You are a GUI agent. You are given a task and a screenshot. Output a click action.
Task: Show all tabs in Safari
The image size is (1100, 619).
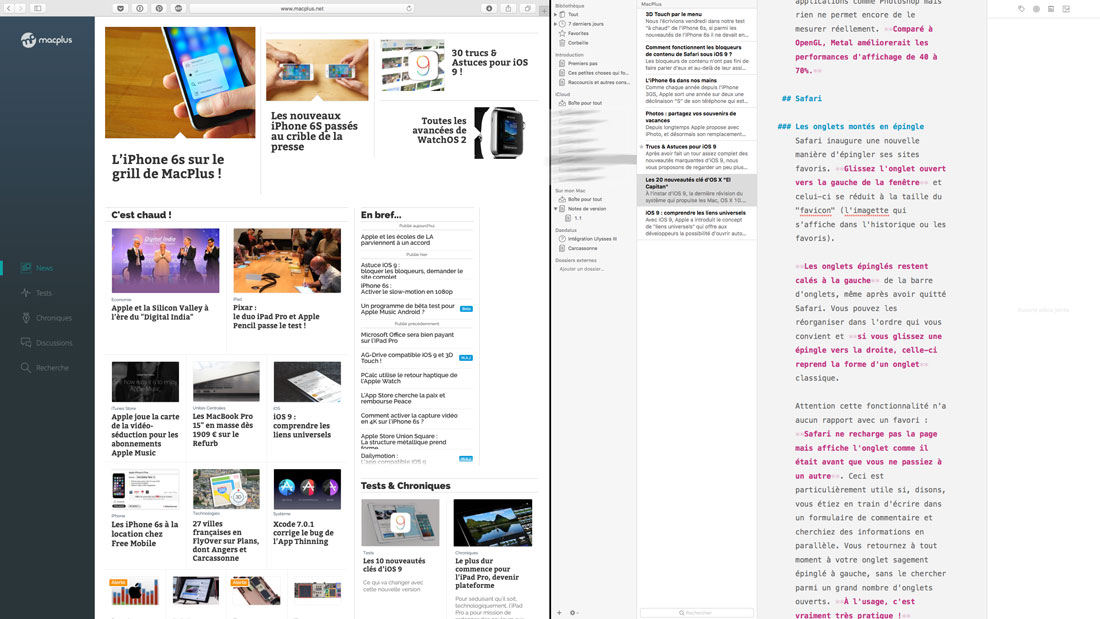[x=528, y=8]
